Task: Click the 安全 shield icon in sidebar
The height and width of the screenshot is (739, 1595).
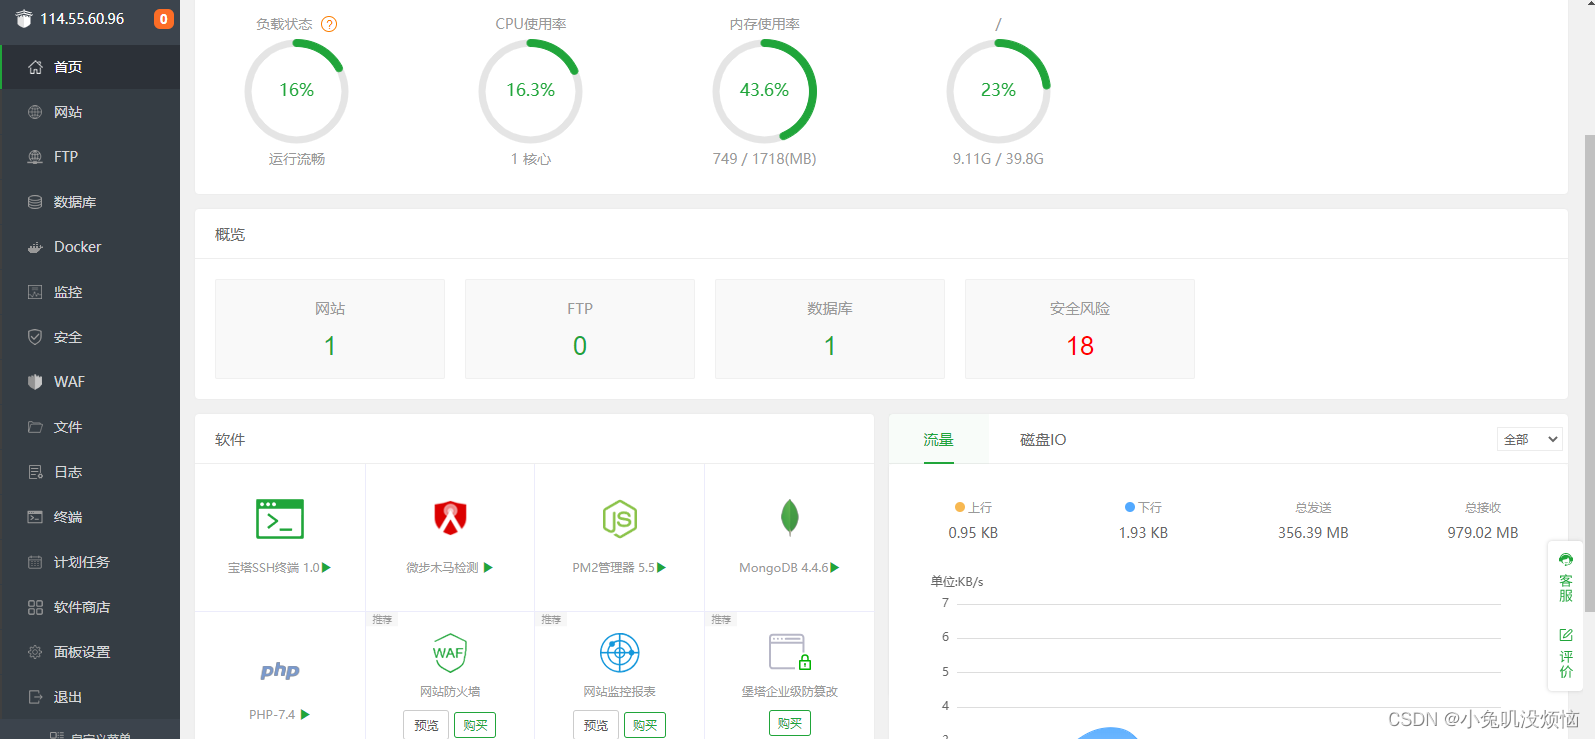Action: [35, 337]
